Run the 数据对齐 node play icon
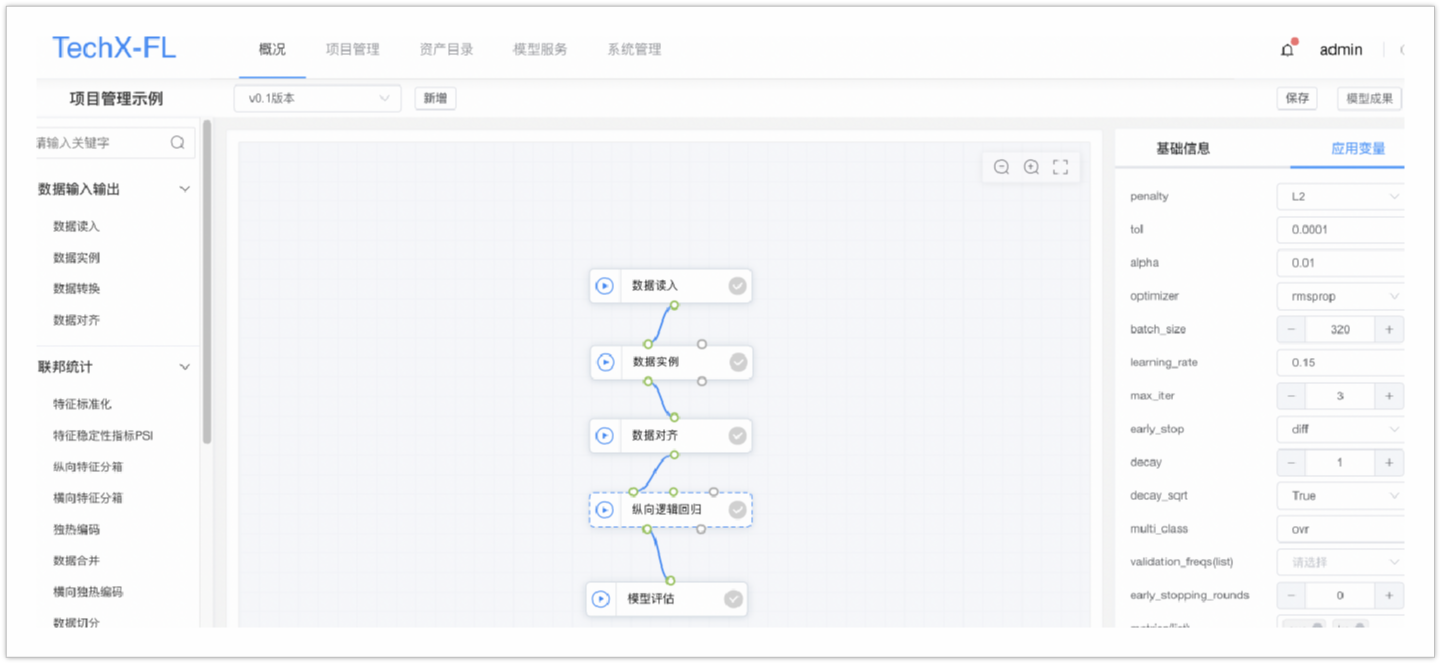This screenshot has height=665, width=1442. (605, 436)
